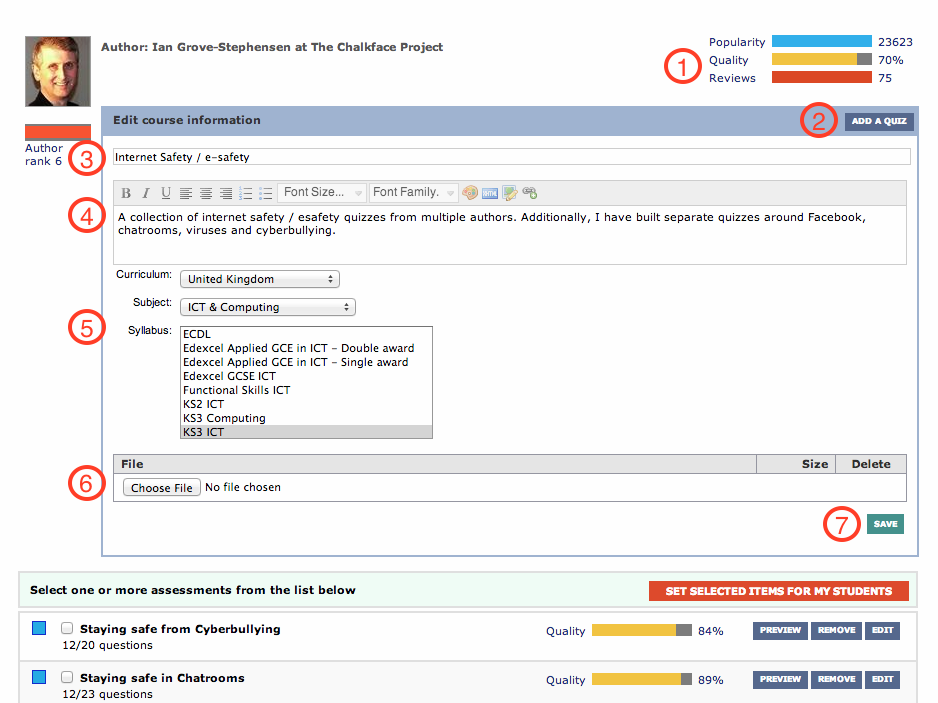Click the course title input field
This screenshot has height=703, width=938.
pos(510,157)
